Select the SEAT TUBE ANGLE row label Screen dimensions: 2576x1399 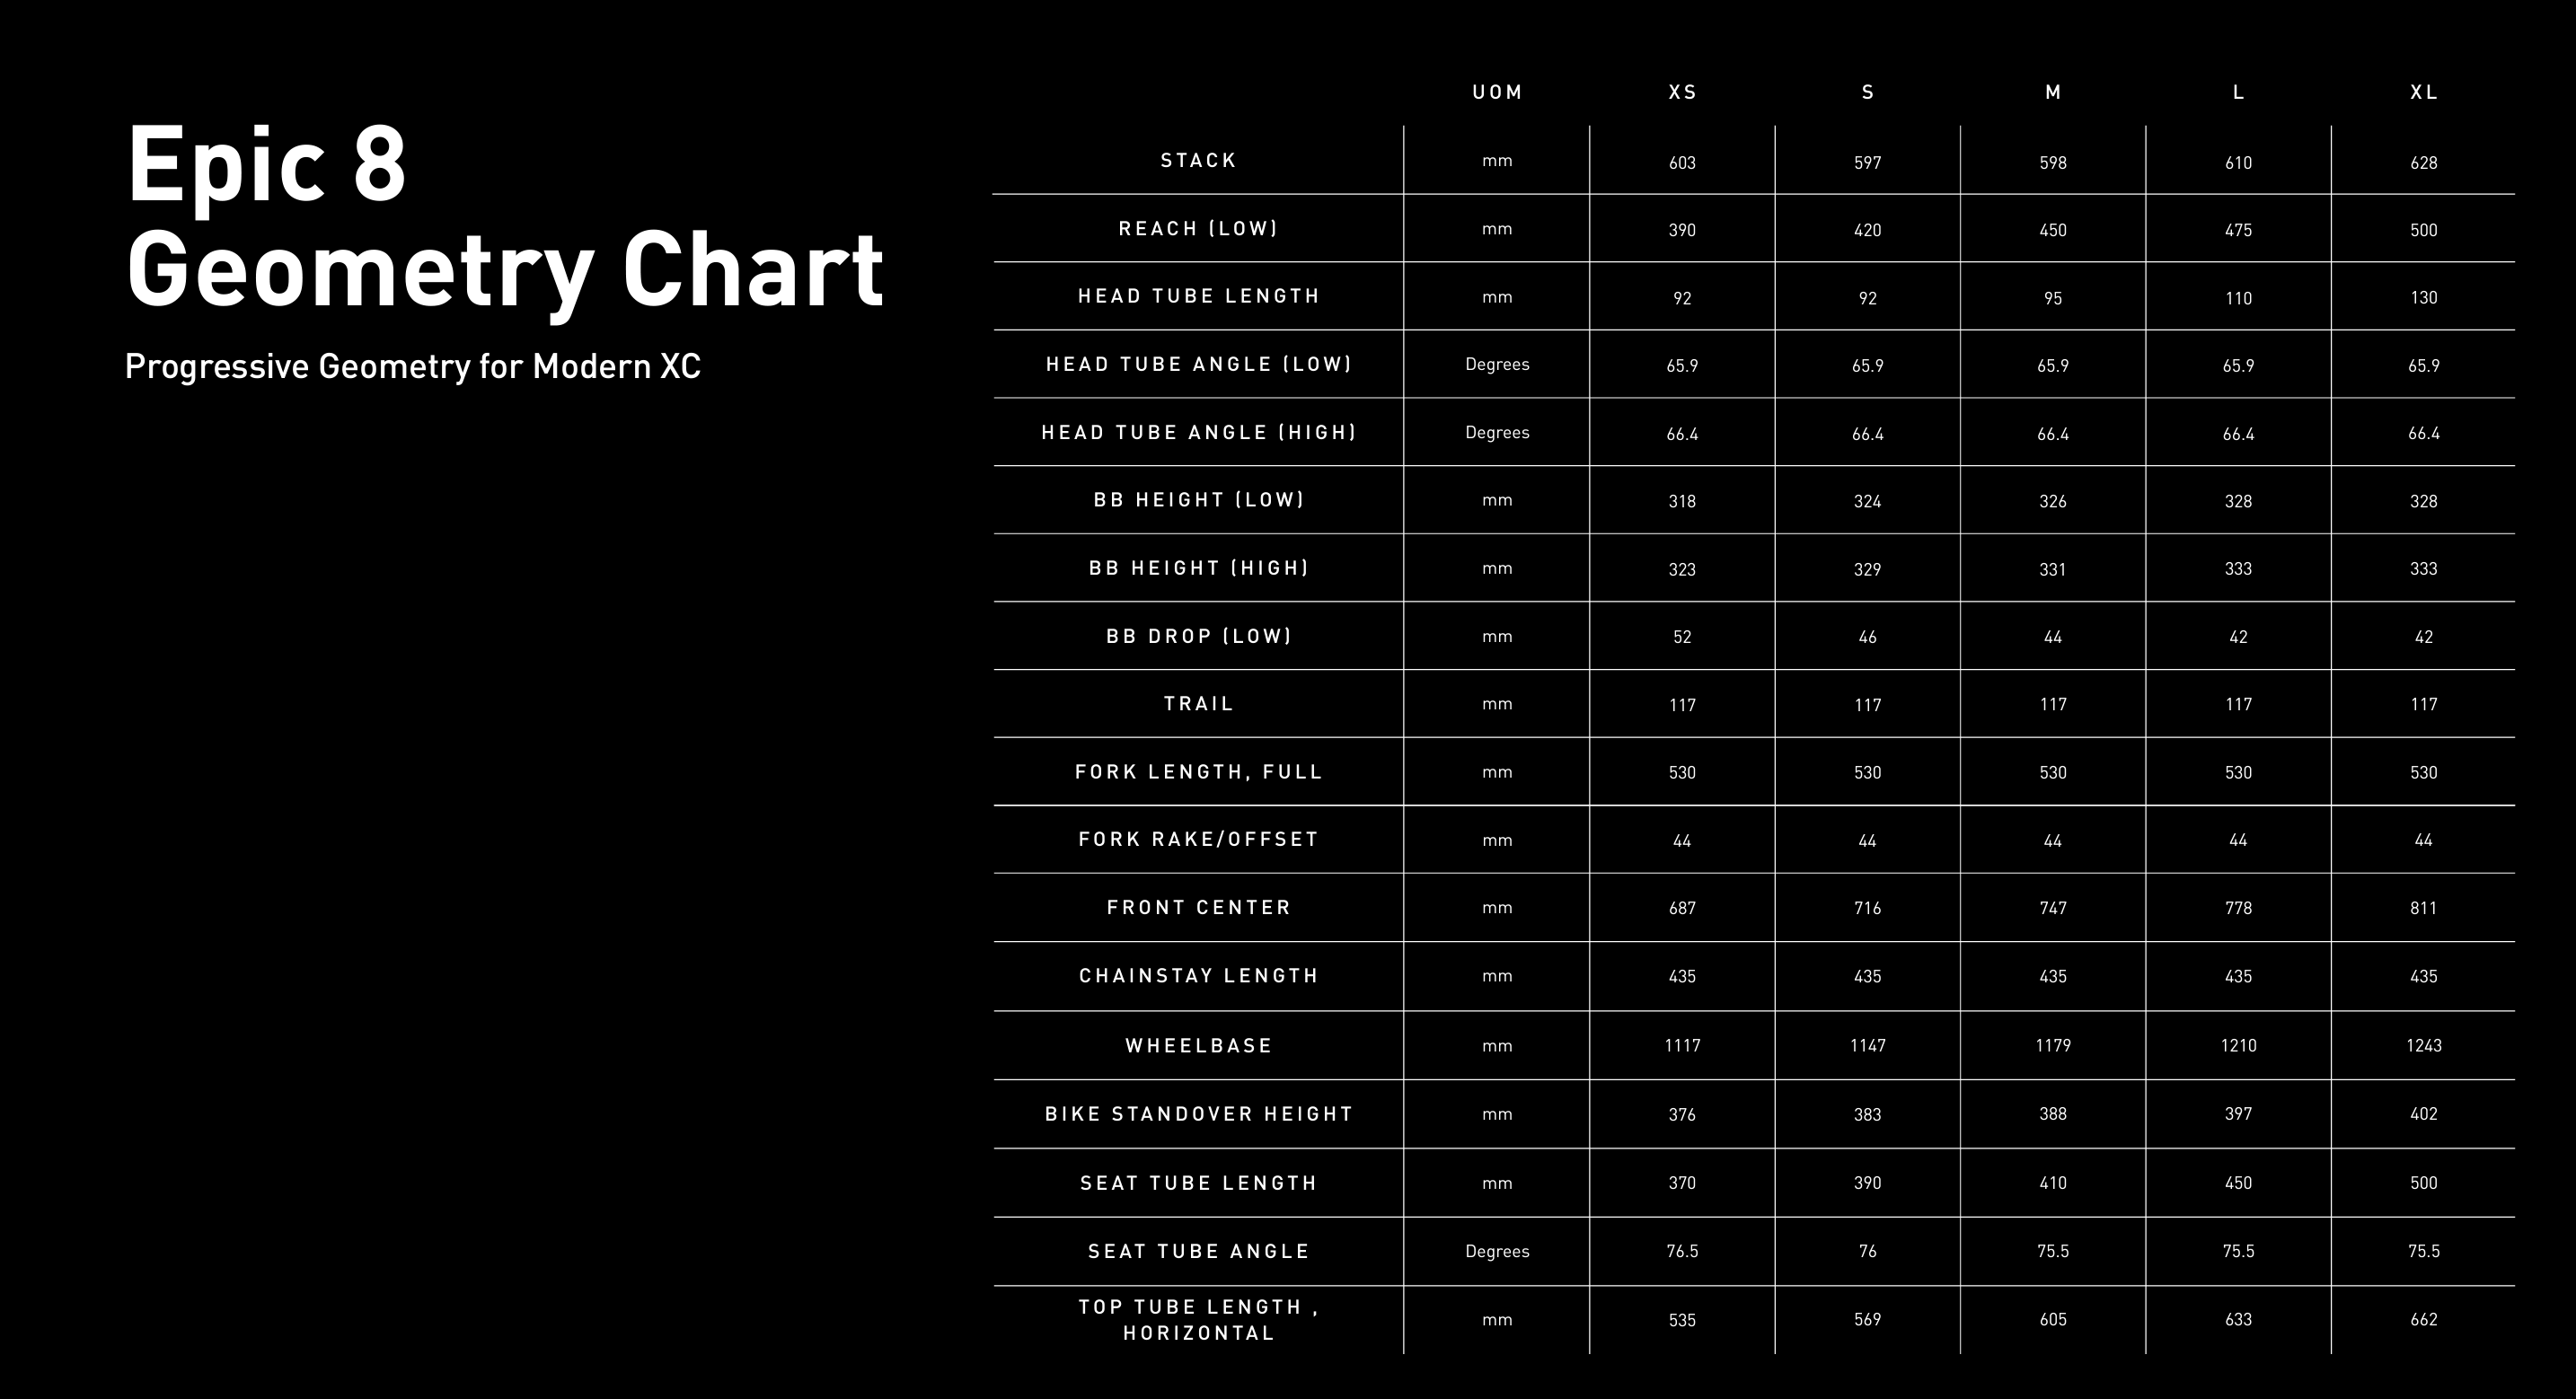[x=1198, y=1252]
